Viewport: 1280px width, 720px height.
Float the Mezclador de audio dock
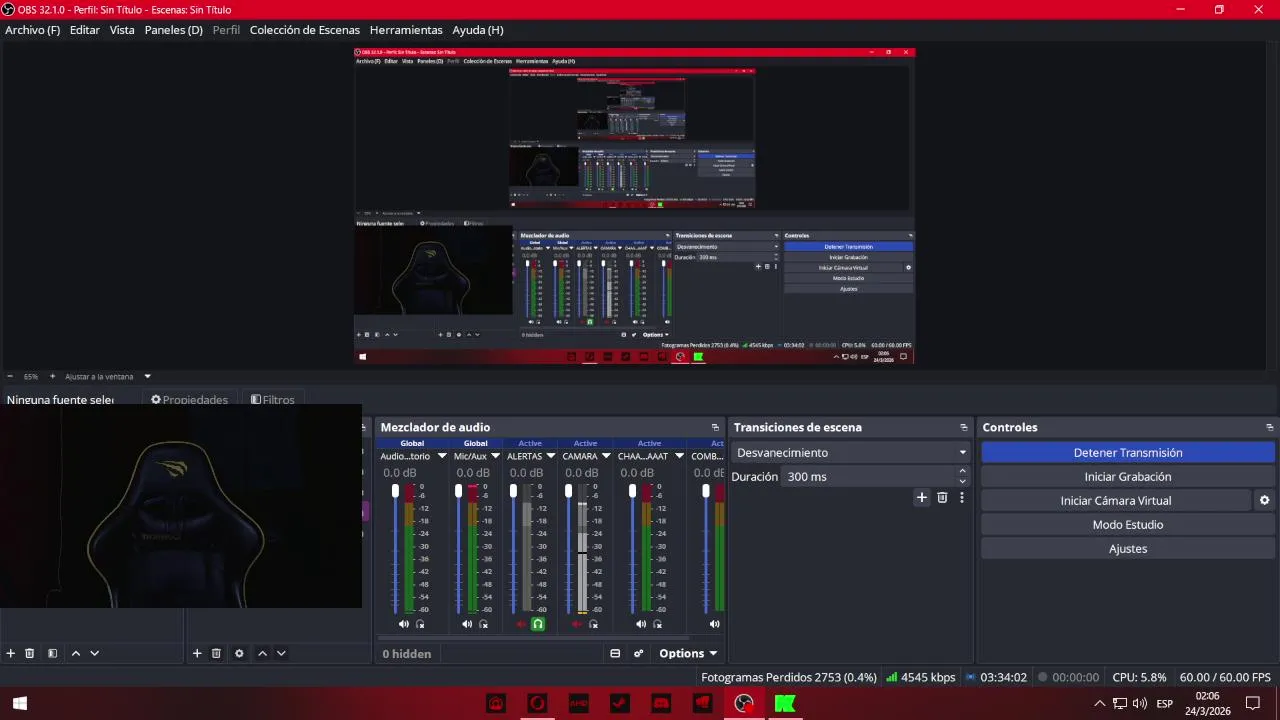coord(715,427)
